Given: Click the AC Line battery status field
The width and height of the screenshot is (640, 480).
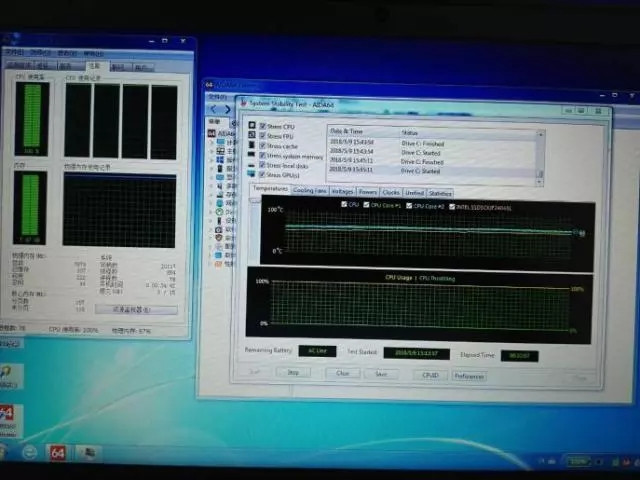Looking at the screenshot, I should point(317,351).
